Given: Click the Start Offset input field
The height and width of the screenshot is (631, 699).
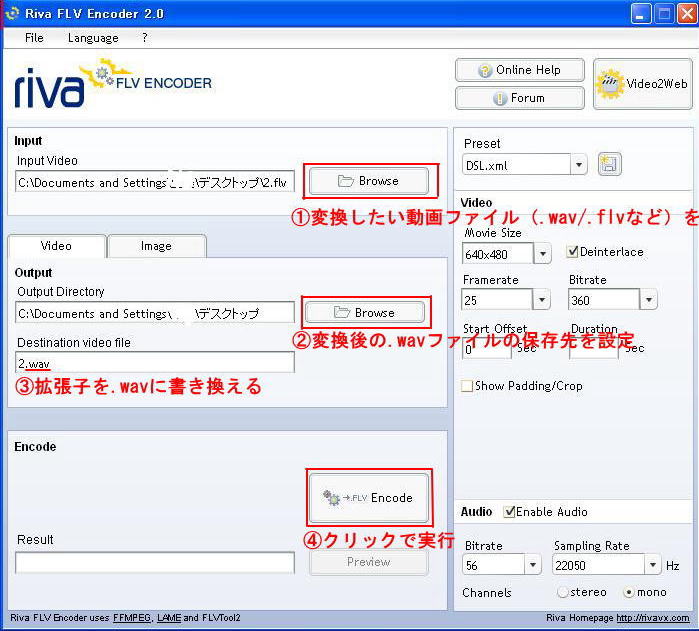Looking at the screenshot, I should pyautogui.click(x=487, y=348).
